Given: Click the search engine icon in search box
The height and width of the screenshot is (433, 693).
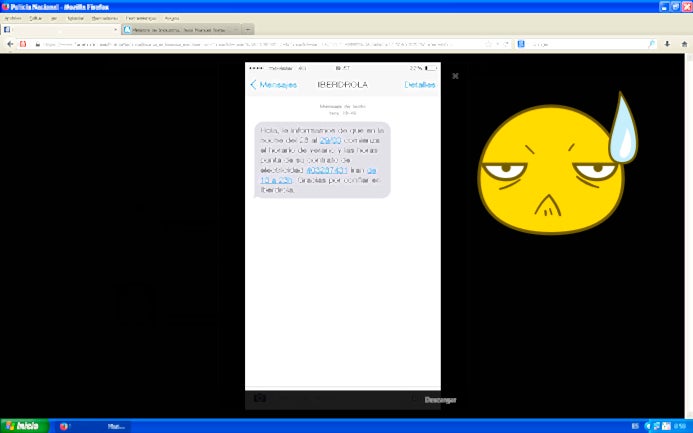Looking at the screenshot, I should tap(521, 44).
